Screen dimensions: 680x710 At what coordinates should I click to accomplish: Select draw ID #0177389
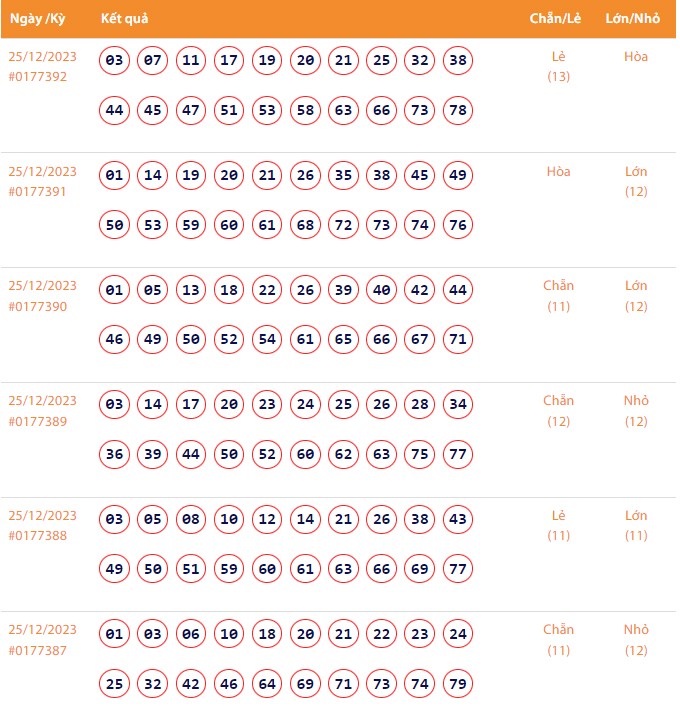tap(37, 421)
